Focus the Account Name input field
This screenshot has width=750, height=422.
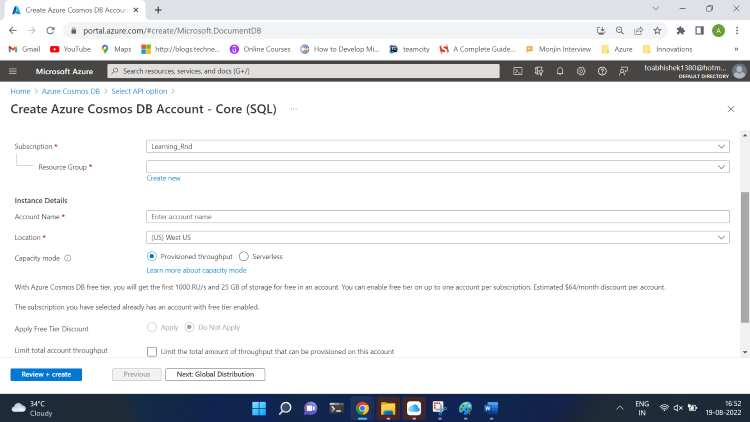click(x=438, y=217)
